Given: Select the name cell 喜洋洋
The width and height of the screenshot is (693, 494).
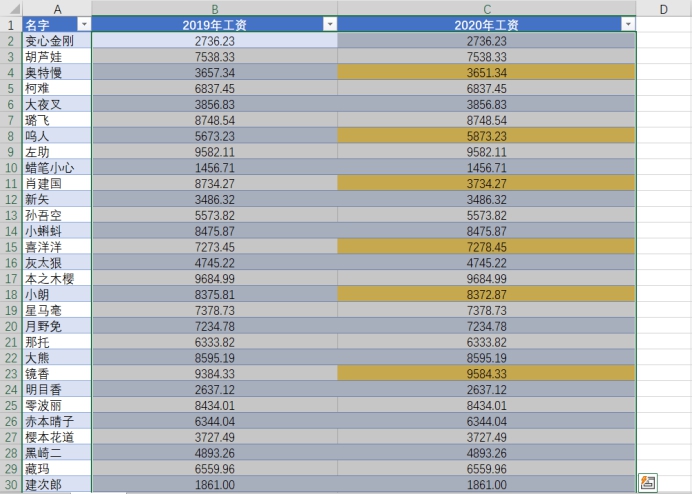Looking at the screenshot, I should (57, 247).
